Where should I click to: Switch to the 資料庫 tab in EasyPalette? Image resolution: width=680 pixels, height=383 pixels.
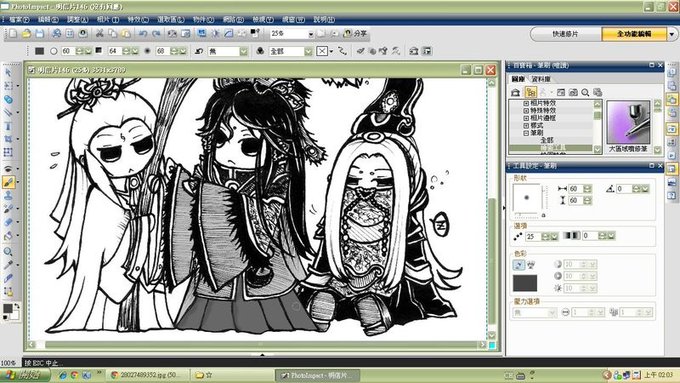click(x=541, y=79)
